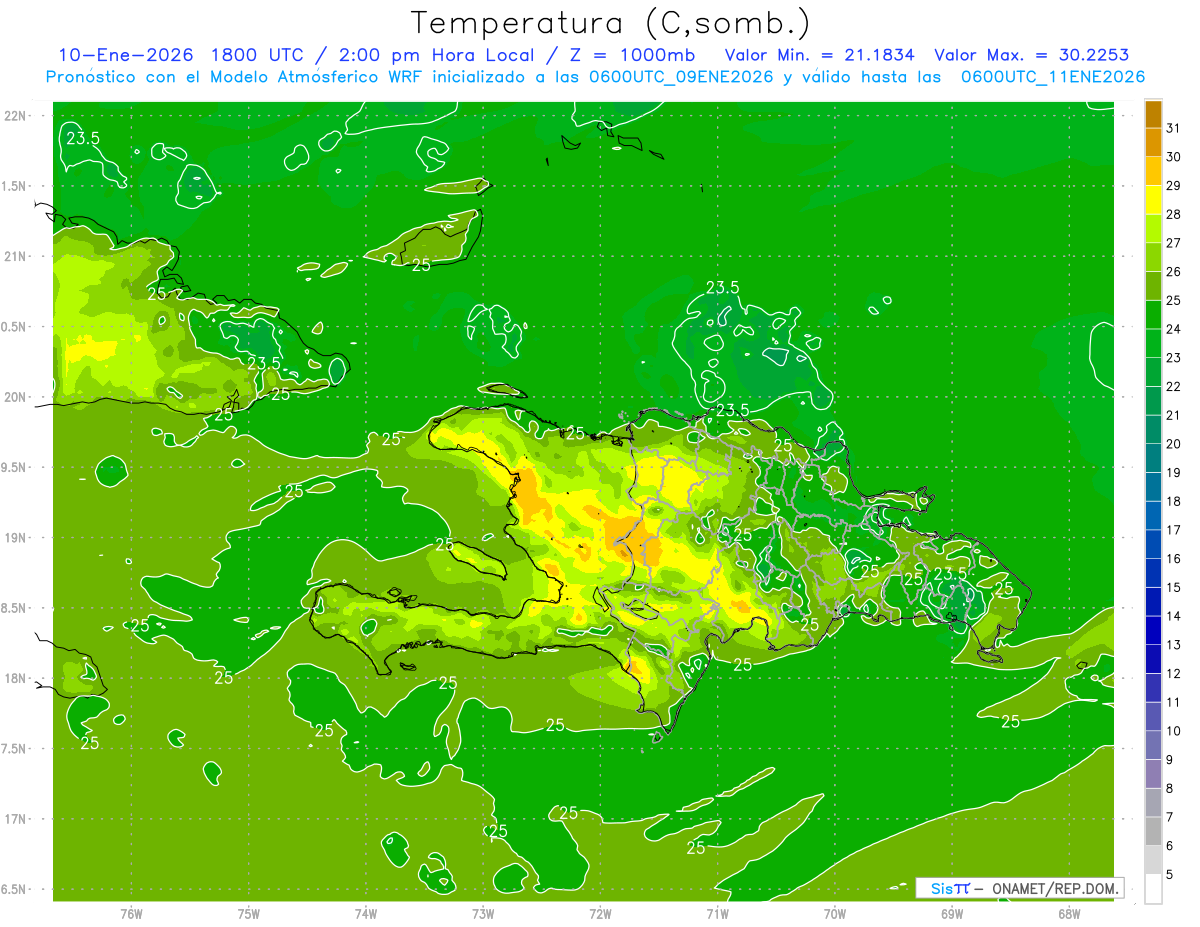Viewport: 1200px width, 927px height.
Task: Click legend value 28
Action: 1174,214
